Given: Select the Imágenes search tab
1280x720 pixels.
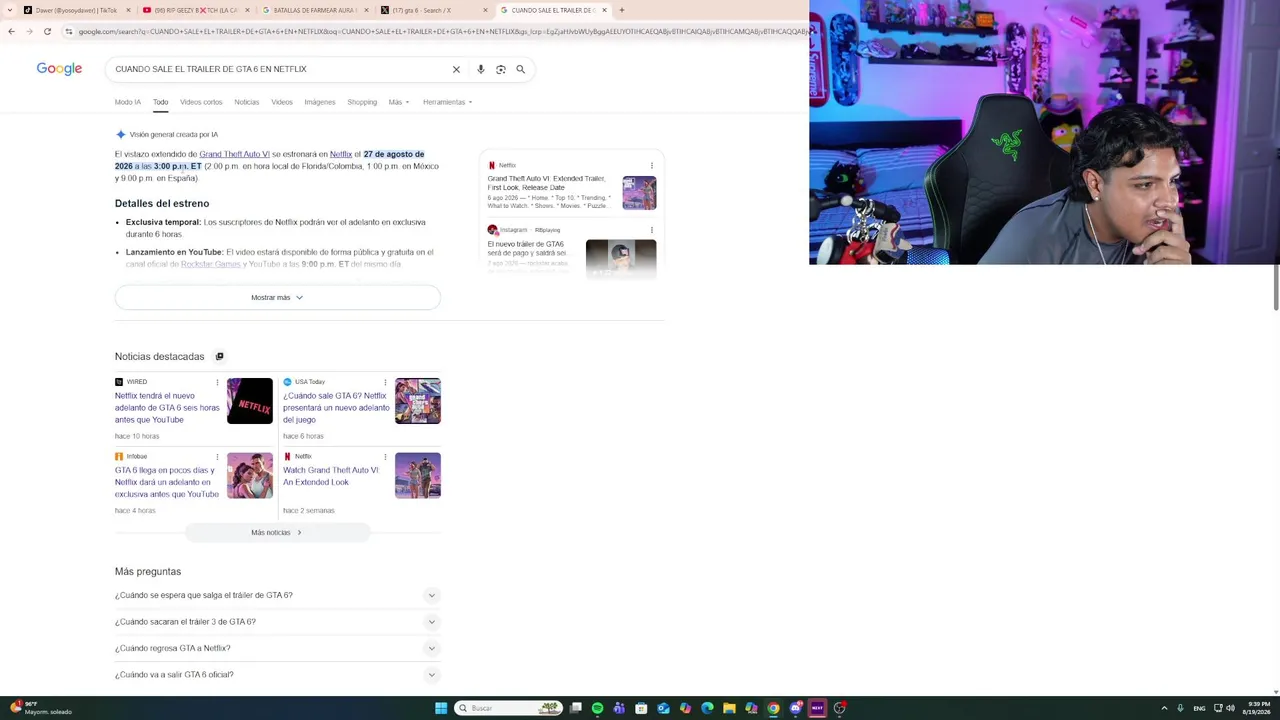Looking at the screenshot, I should [320, 102].
